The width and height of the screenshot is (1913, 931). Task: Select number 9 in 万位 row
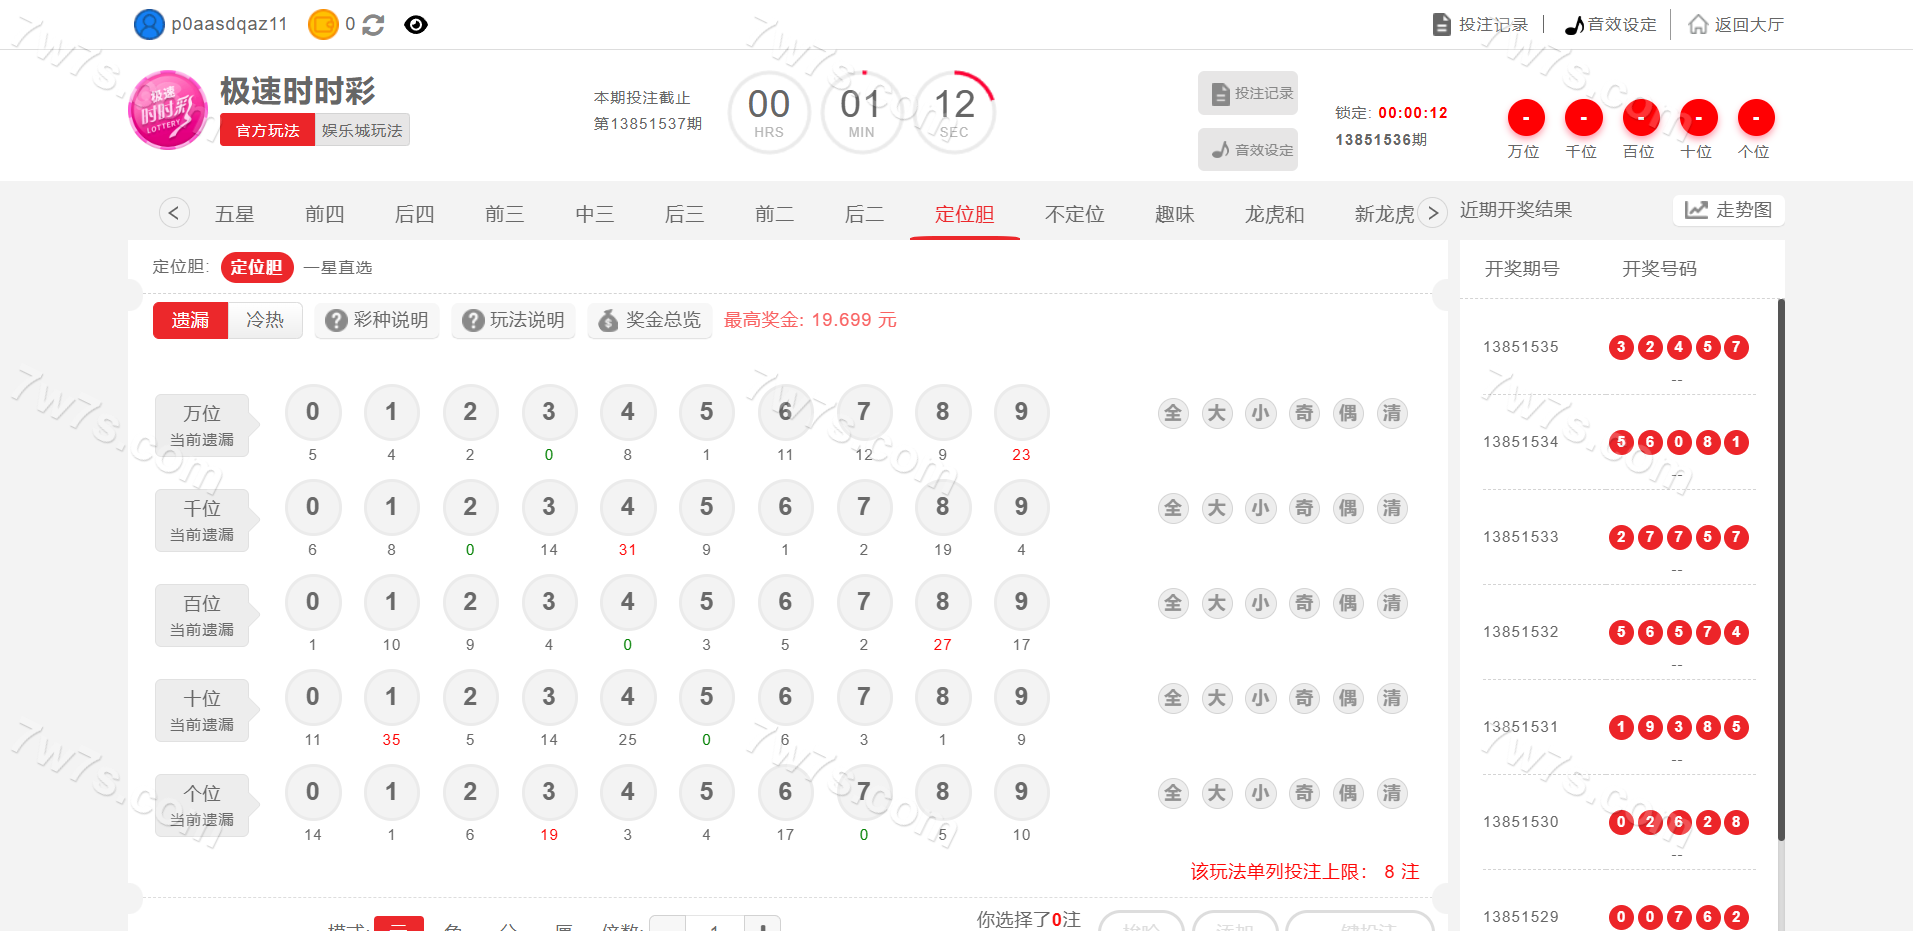pos(1020,412)
